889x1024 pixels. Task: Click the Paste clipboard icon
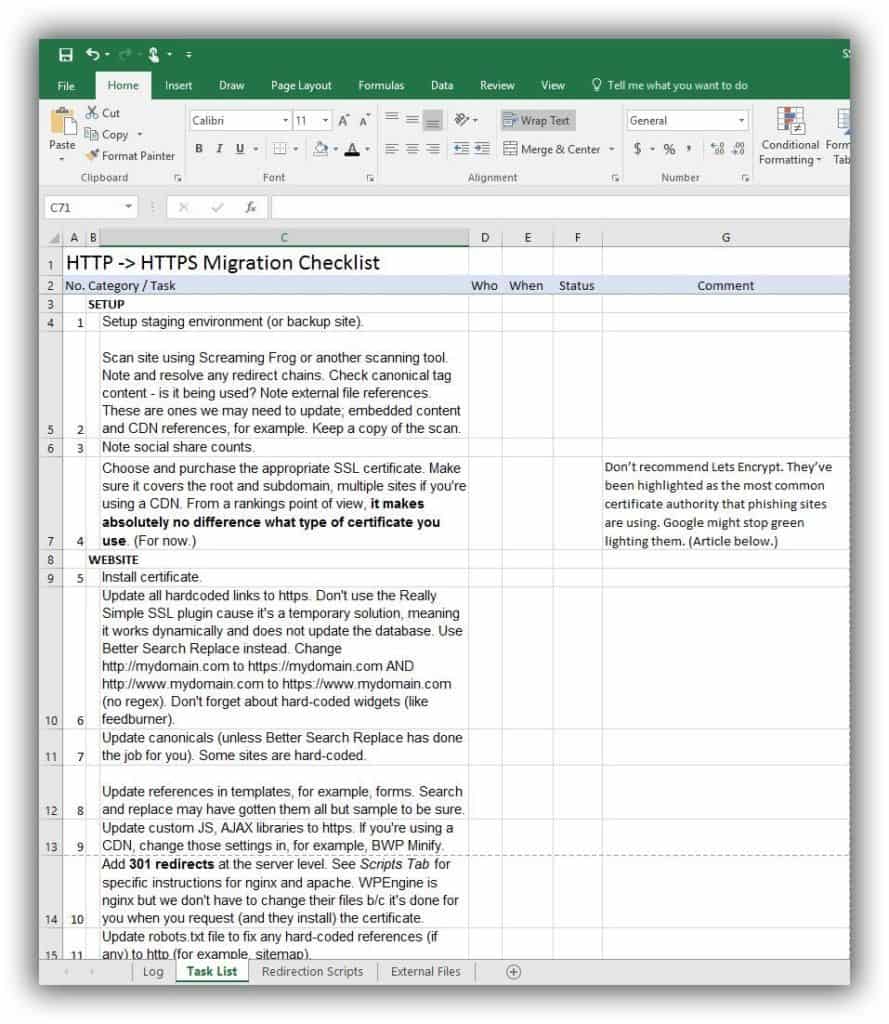click(x=62, y=126)
